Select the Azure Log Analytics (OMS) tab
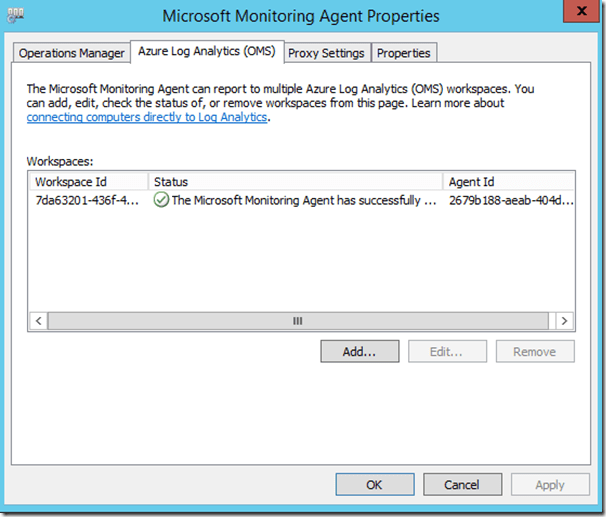Screen dimensions: 606x517 click(207, 52)
